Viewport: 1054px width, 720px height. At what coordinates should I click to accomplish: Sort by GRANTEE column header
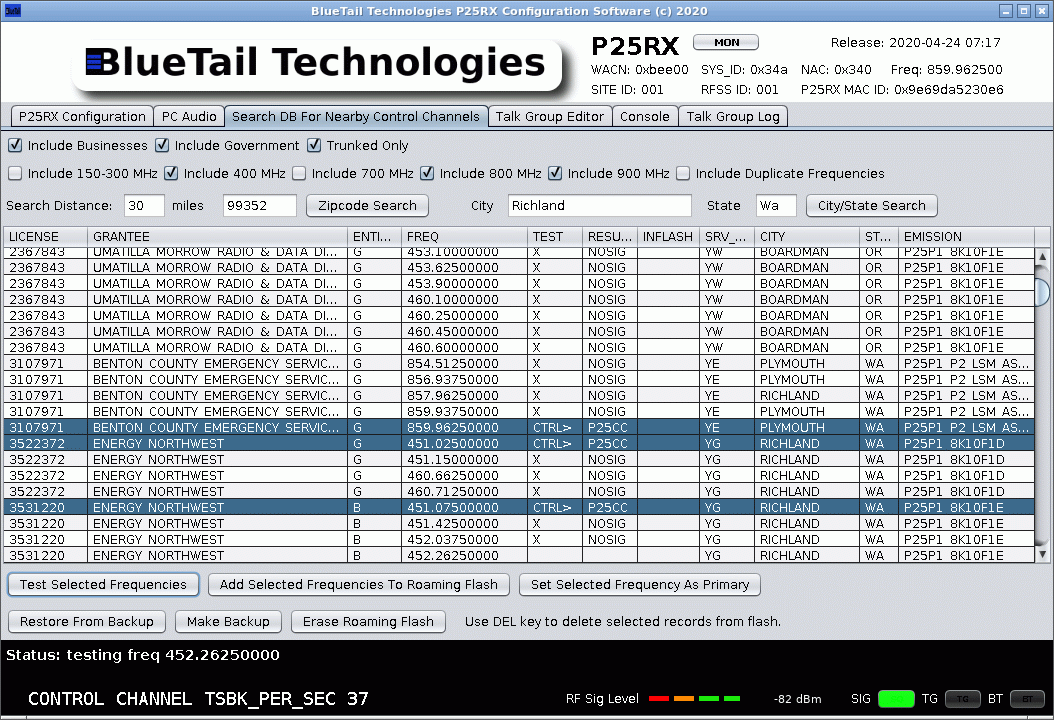[217, 237]
